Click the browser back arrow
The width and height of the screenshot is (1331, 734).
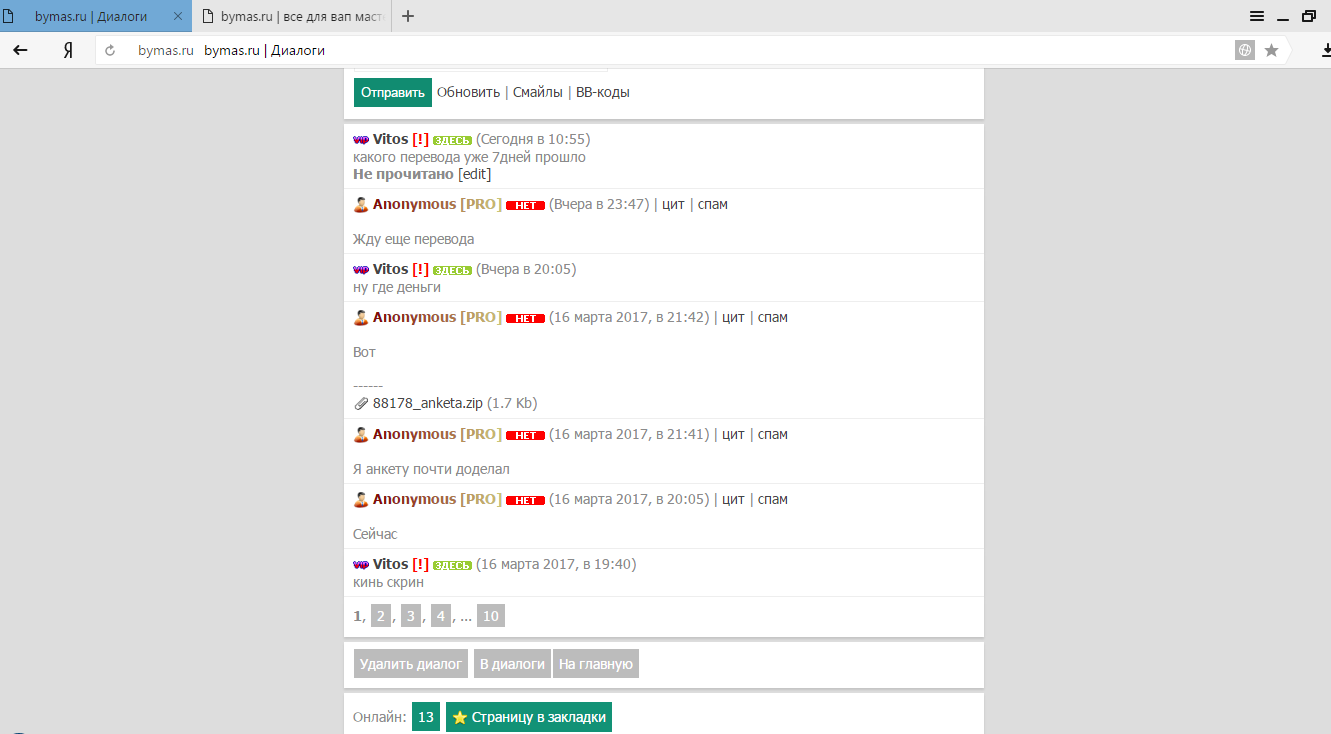[x=20, y=50]
